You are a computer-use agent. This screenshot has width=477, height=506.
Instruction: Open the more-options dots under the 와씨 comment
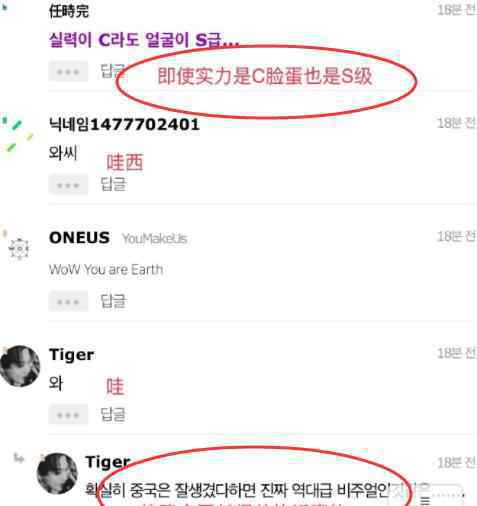tap(68, 184)
